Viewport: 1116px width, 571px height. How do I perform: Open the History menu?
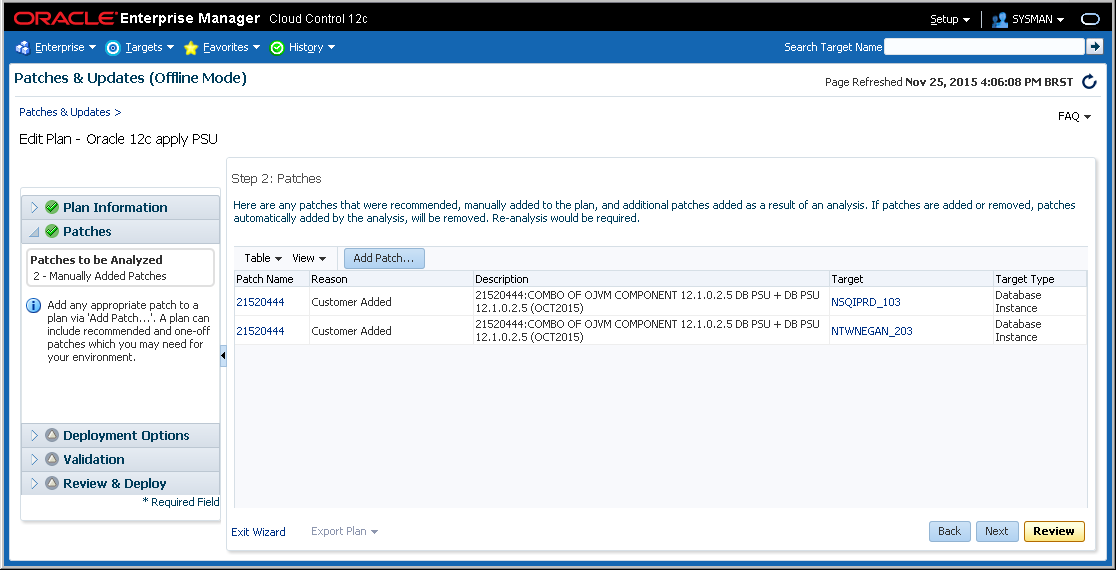[x=312, y=47]
